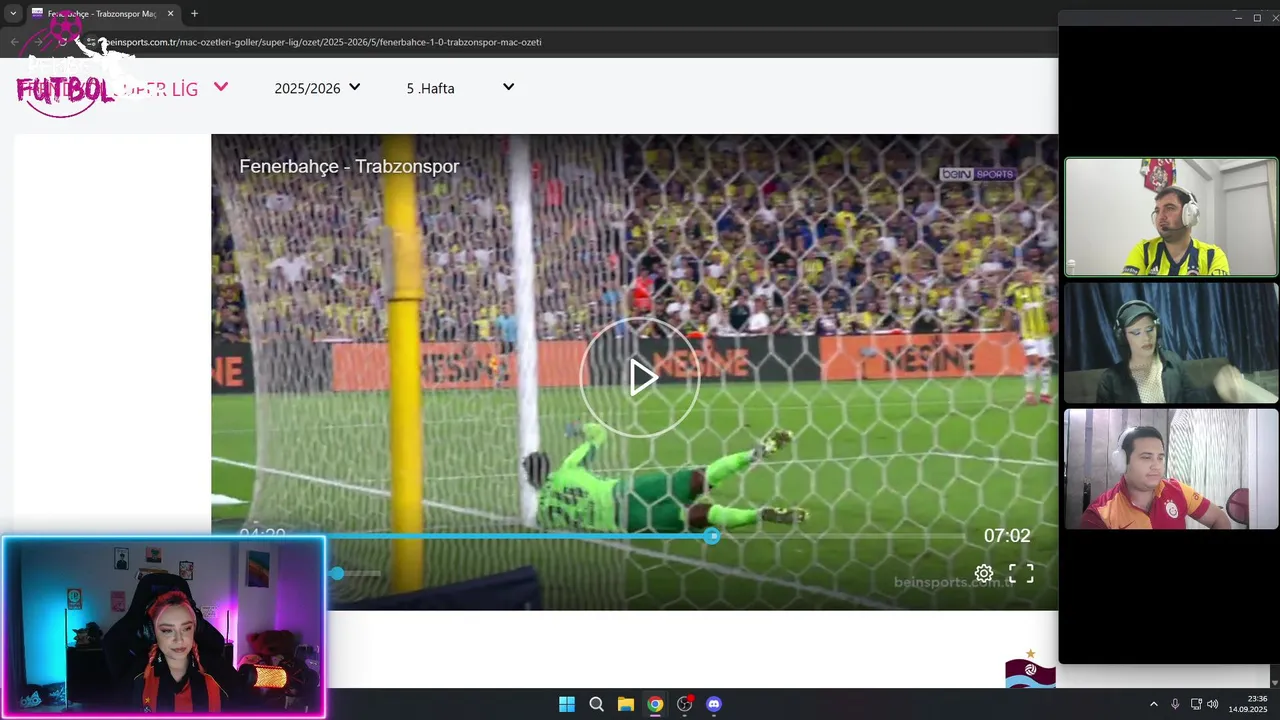Open Chrome tab search dropdown arrow
The image size is (1280, 720).
pos(13,14)
